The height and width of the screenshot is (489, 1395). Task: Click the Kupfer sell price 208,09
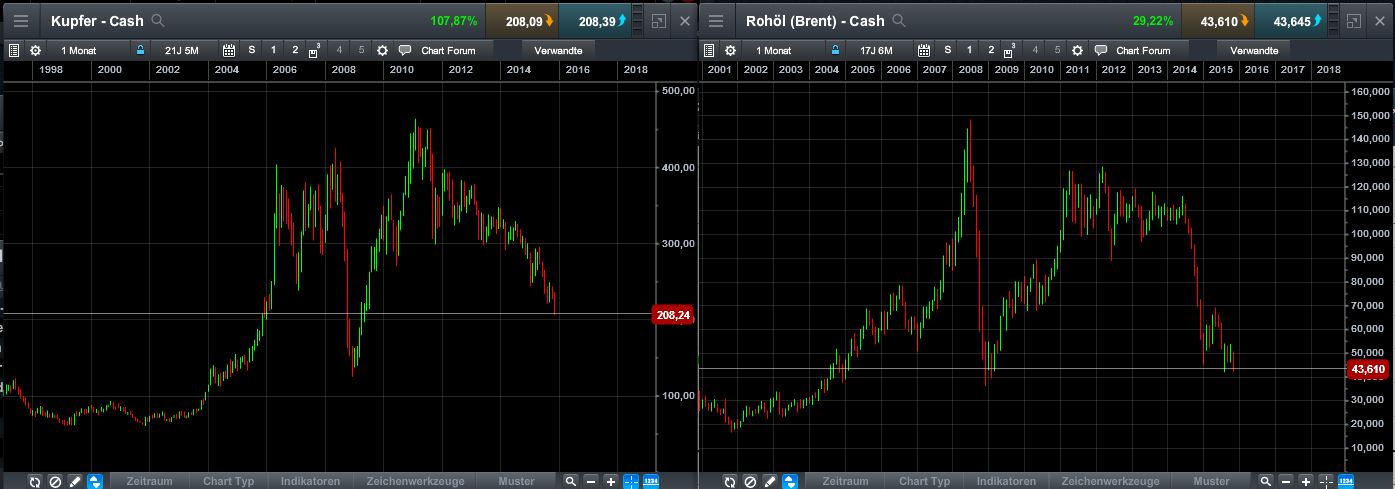[x=524, y=20]
